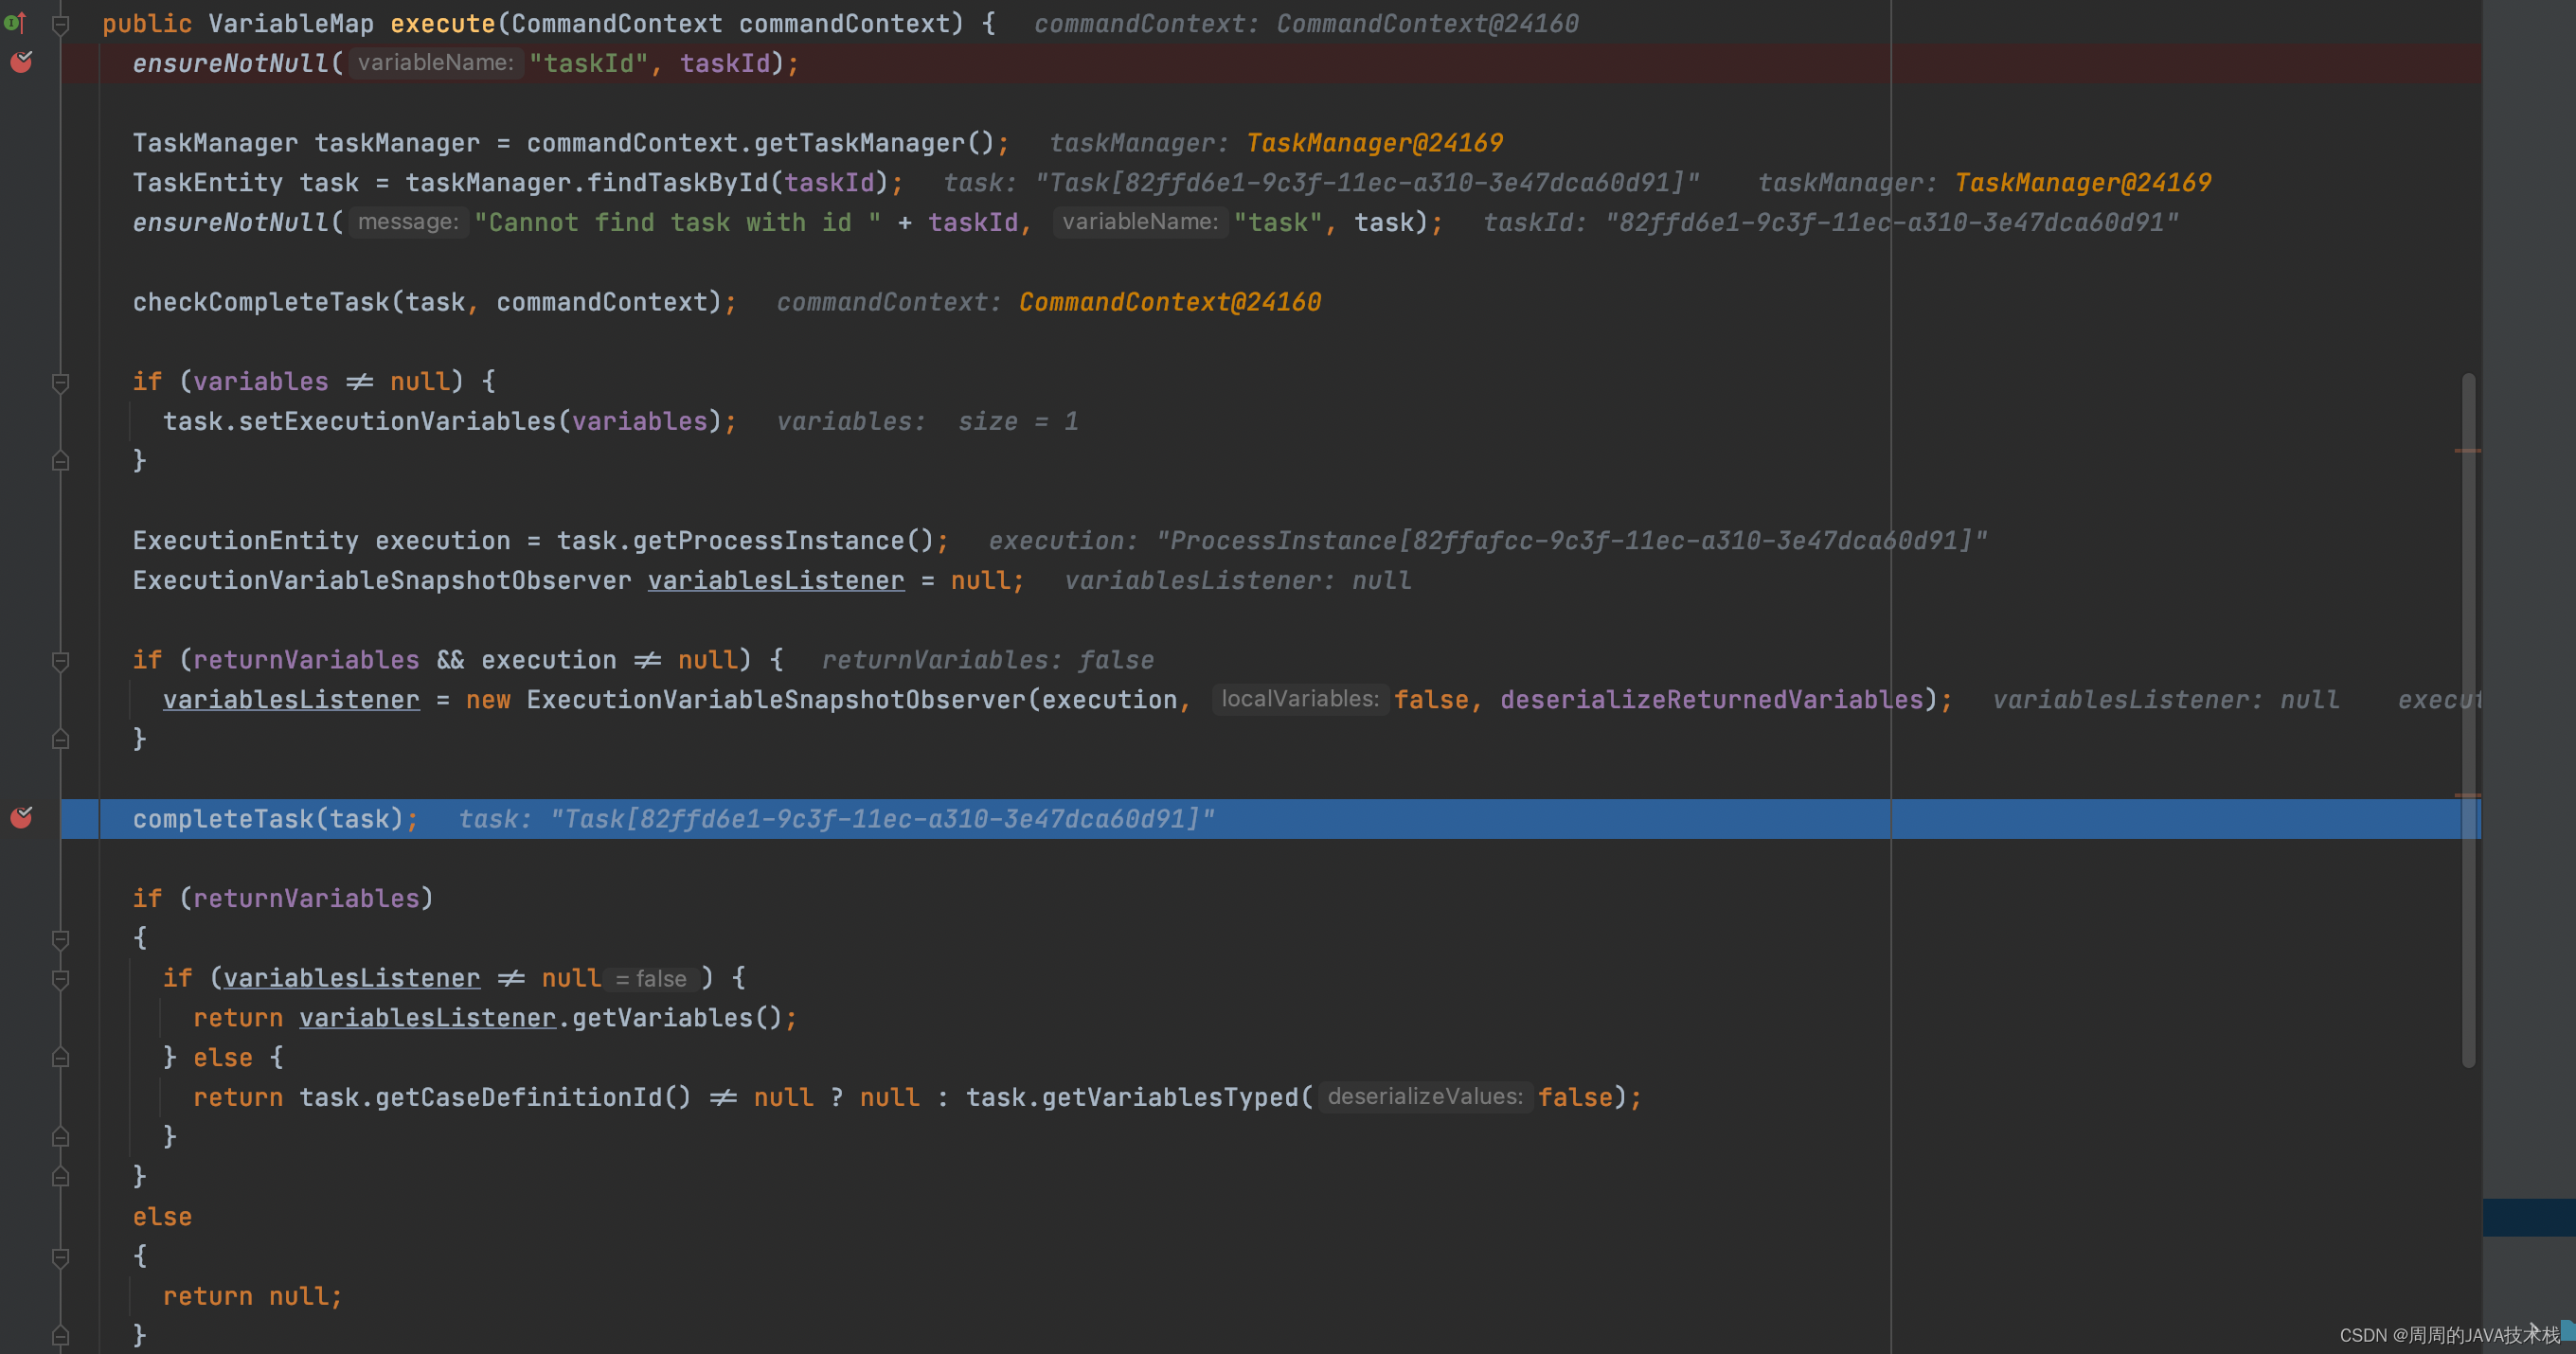Click the override method gutter icon beside execute

tap(14, 22)
